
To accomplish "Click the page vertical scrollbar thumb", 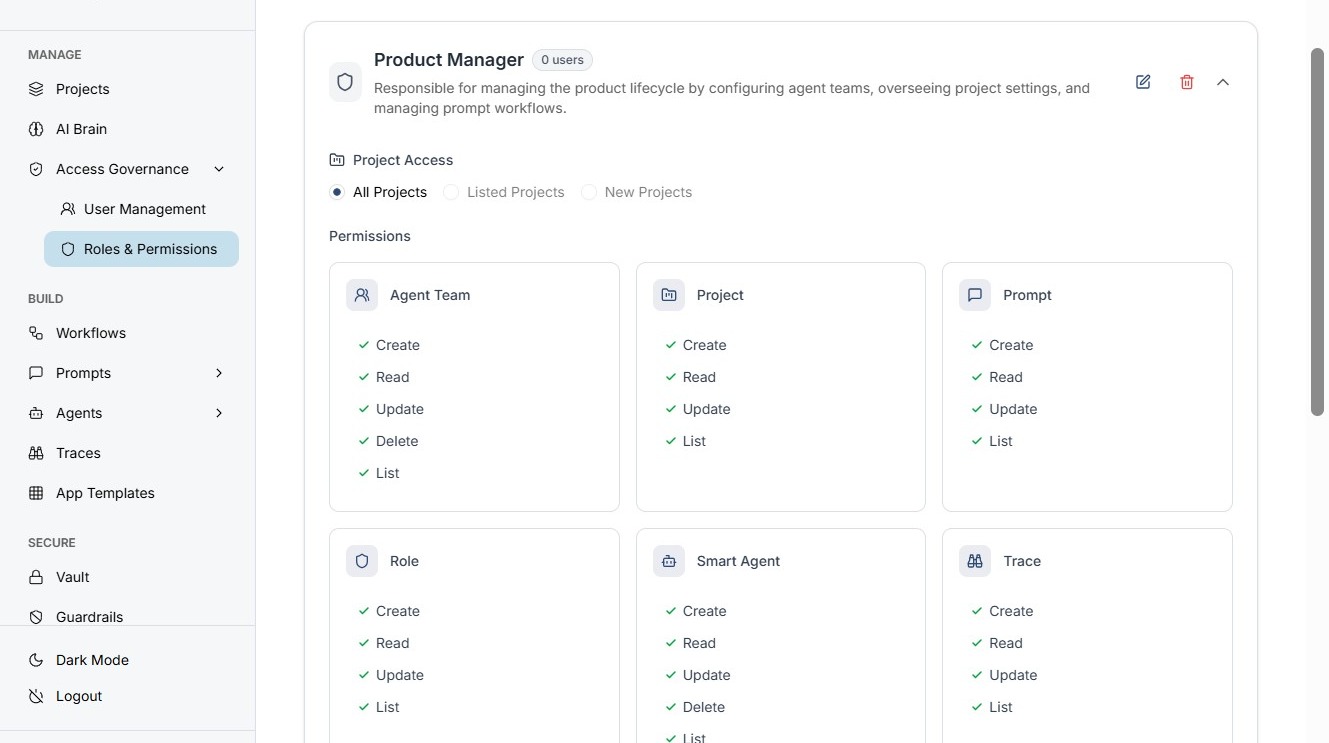I will (1317, 230).
